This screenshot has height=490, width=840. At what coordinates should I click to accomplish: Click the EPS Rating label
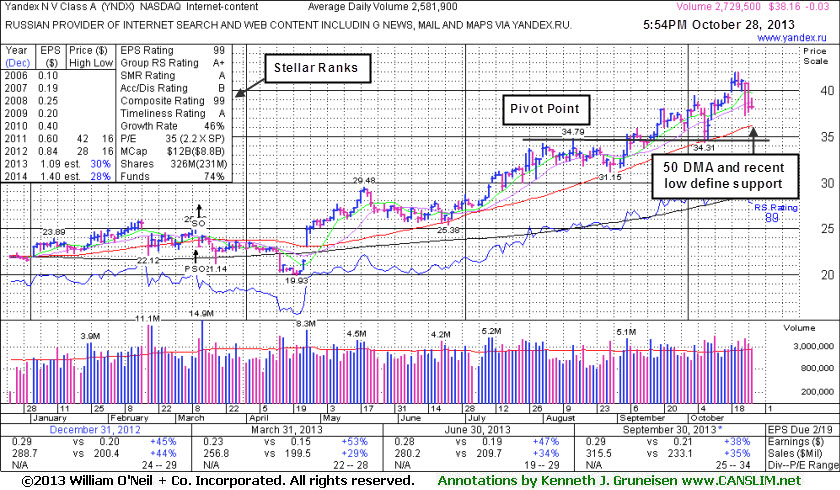point(147,50)
